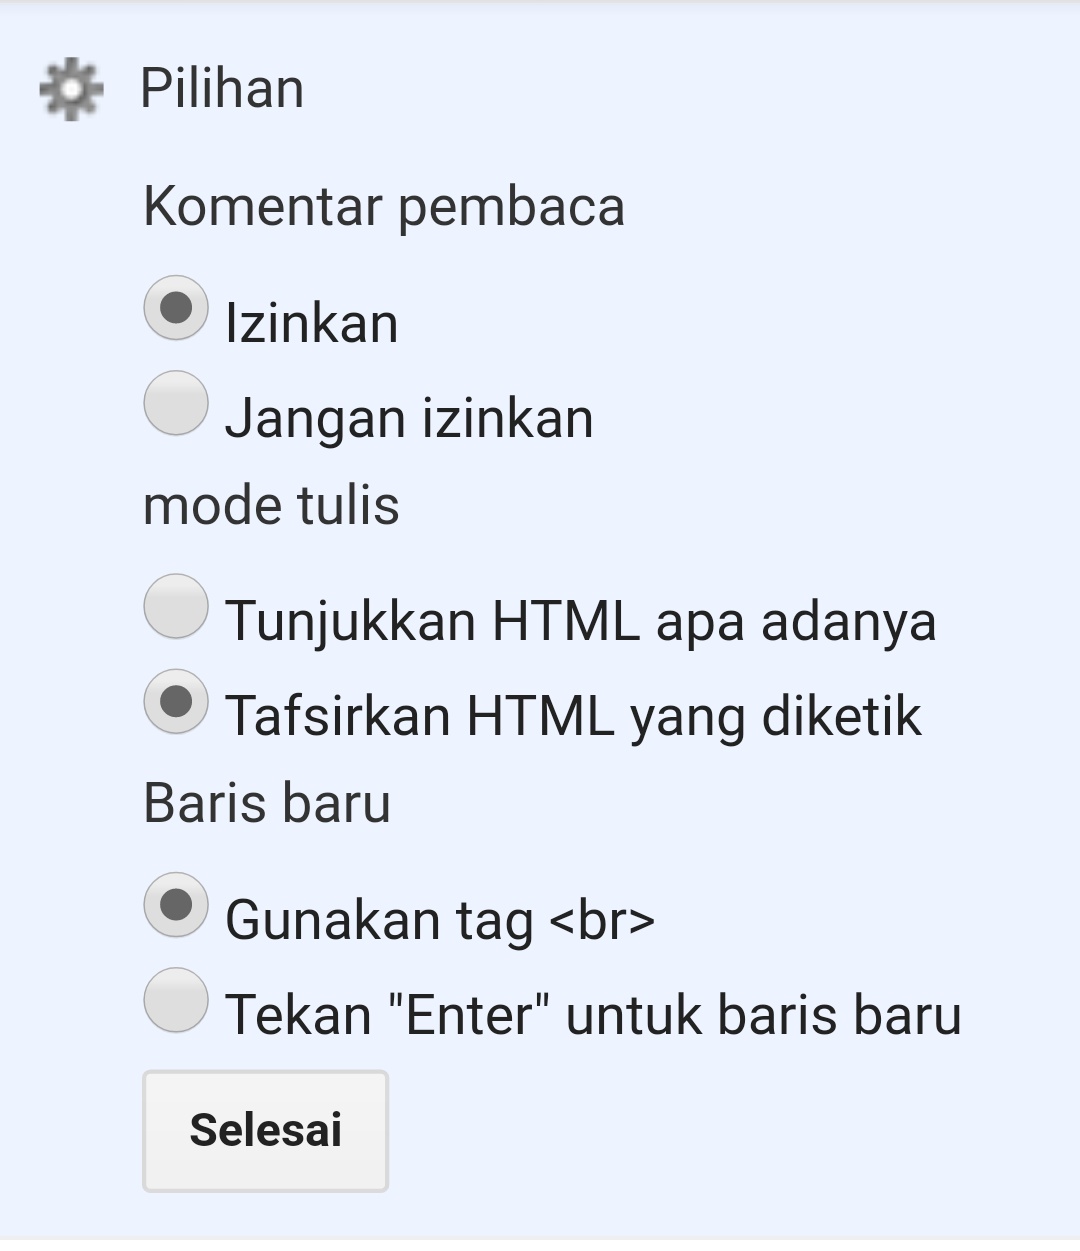Screen dimensions: 1080x1251
Task: Click the Jangan izinkan label text
Action: click(x=408, y=418)
